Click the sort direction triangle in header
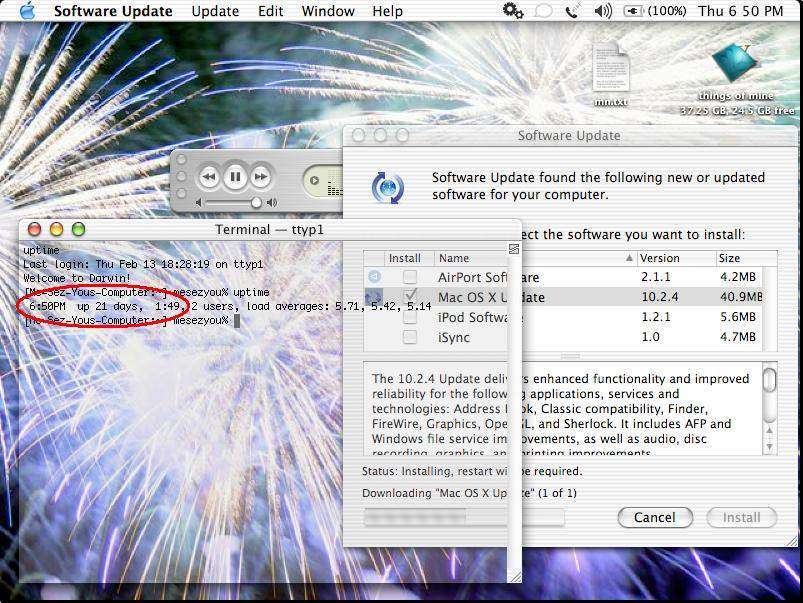Viewport: 803px width, 603px height. tap(629, 258)
